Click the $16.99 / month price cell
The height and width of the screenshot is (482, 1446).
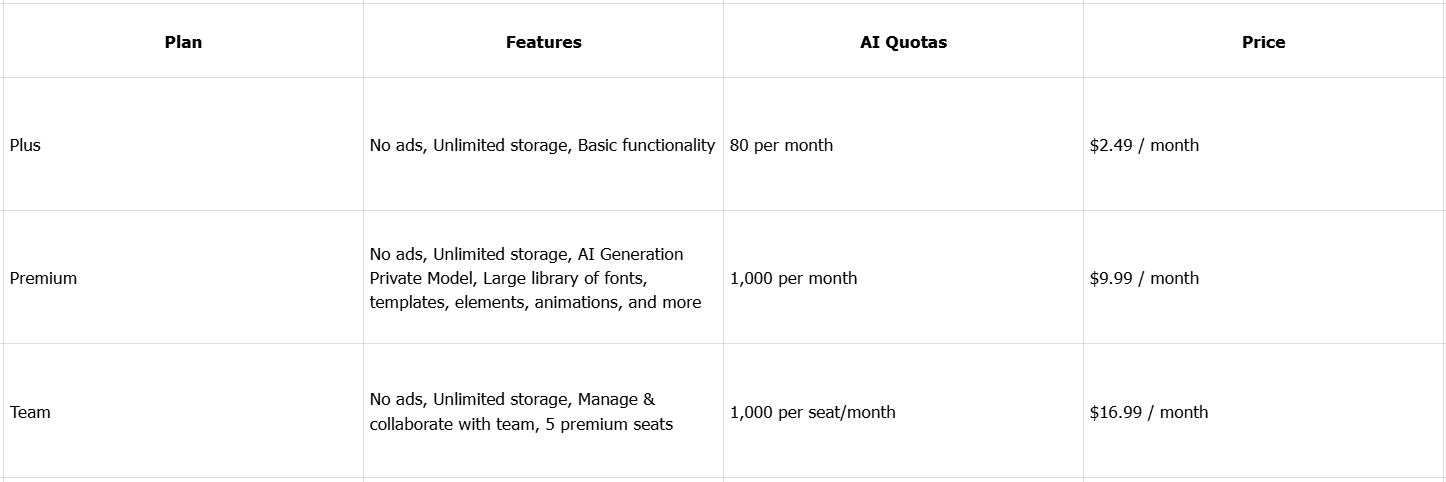point(1148,412)
